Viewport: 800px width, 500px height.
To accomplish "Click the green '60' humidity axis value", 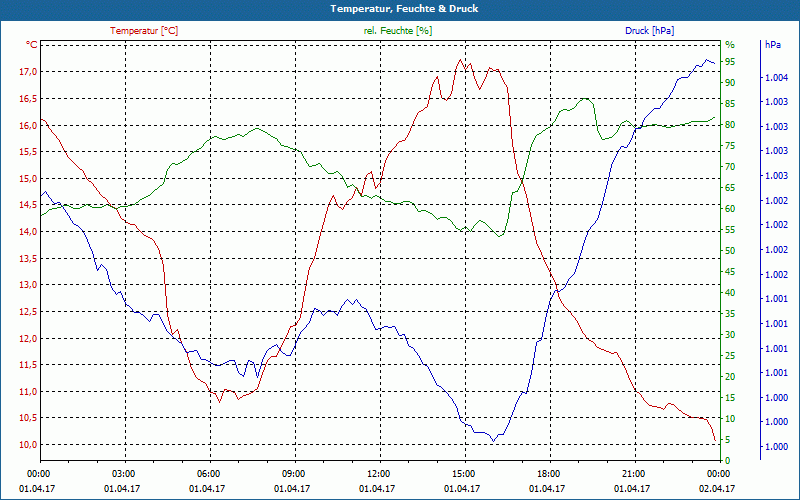I will pyautogui.click(x=730, y=209).
